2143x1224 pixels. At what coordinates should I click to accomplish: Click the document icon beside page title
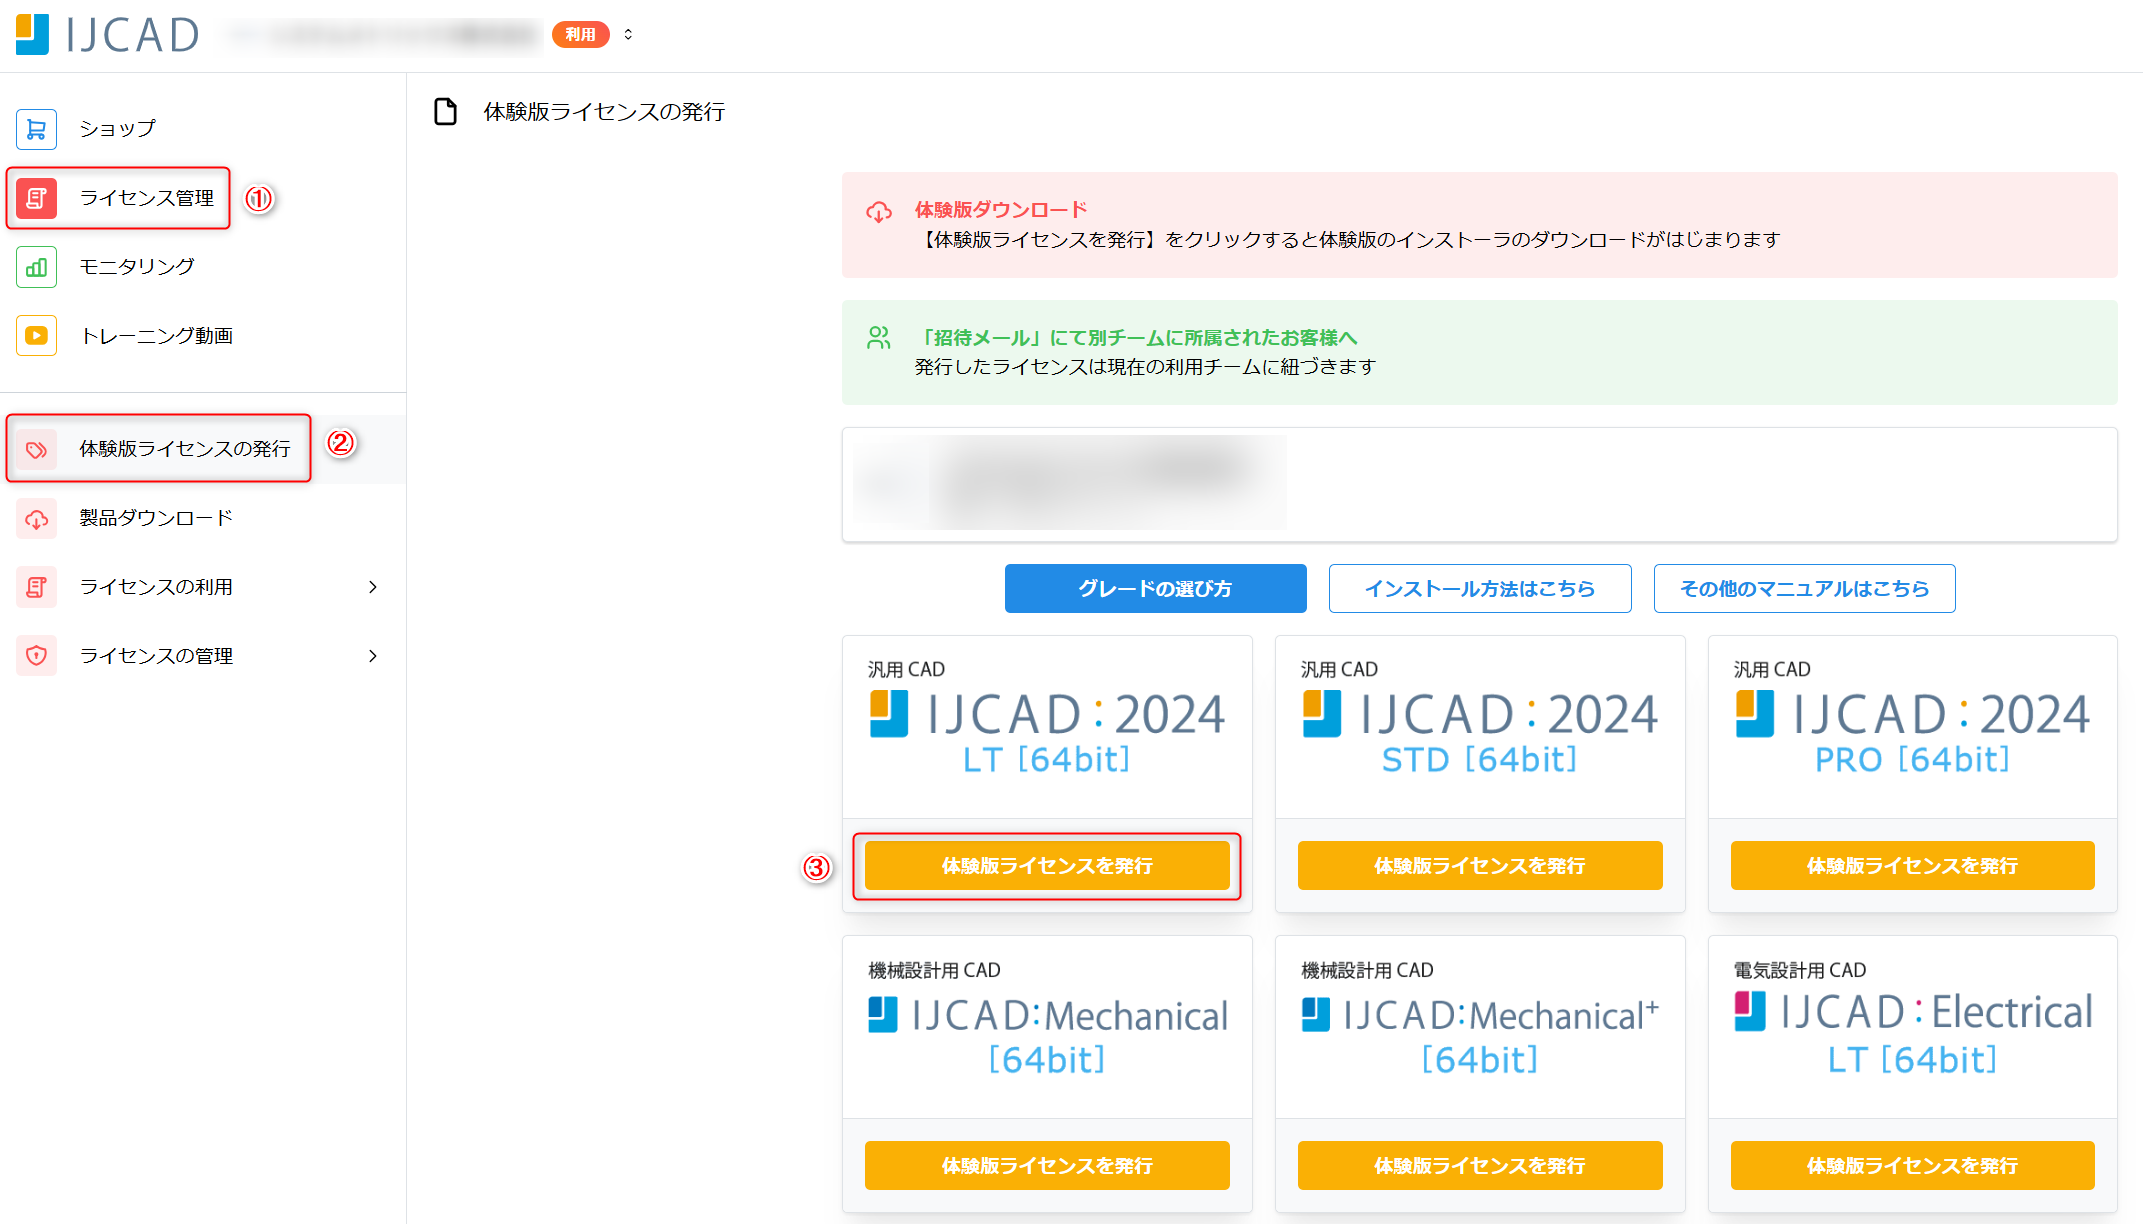pyautogui.click(x=445, y=111)
